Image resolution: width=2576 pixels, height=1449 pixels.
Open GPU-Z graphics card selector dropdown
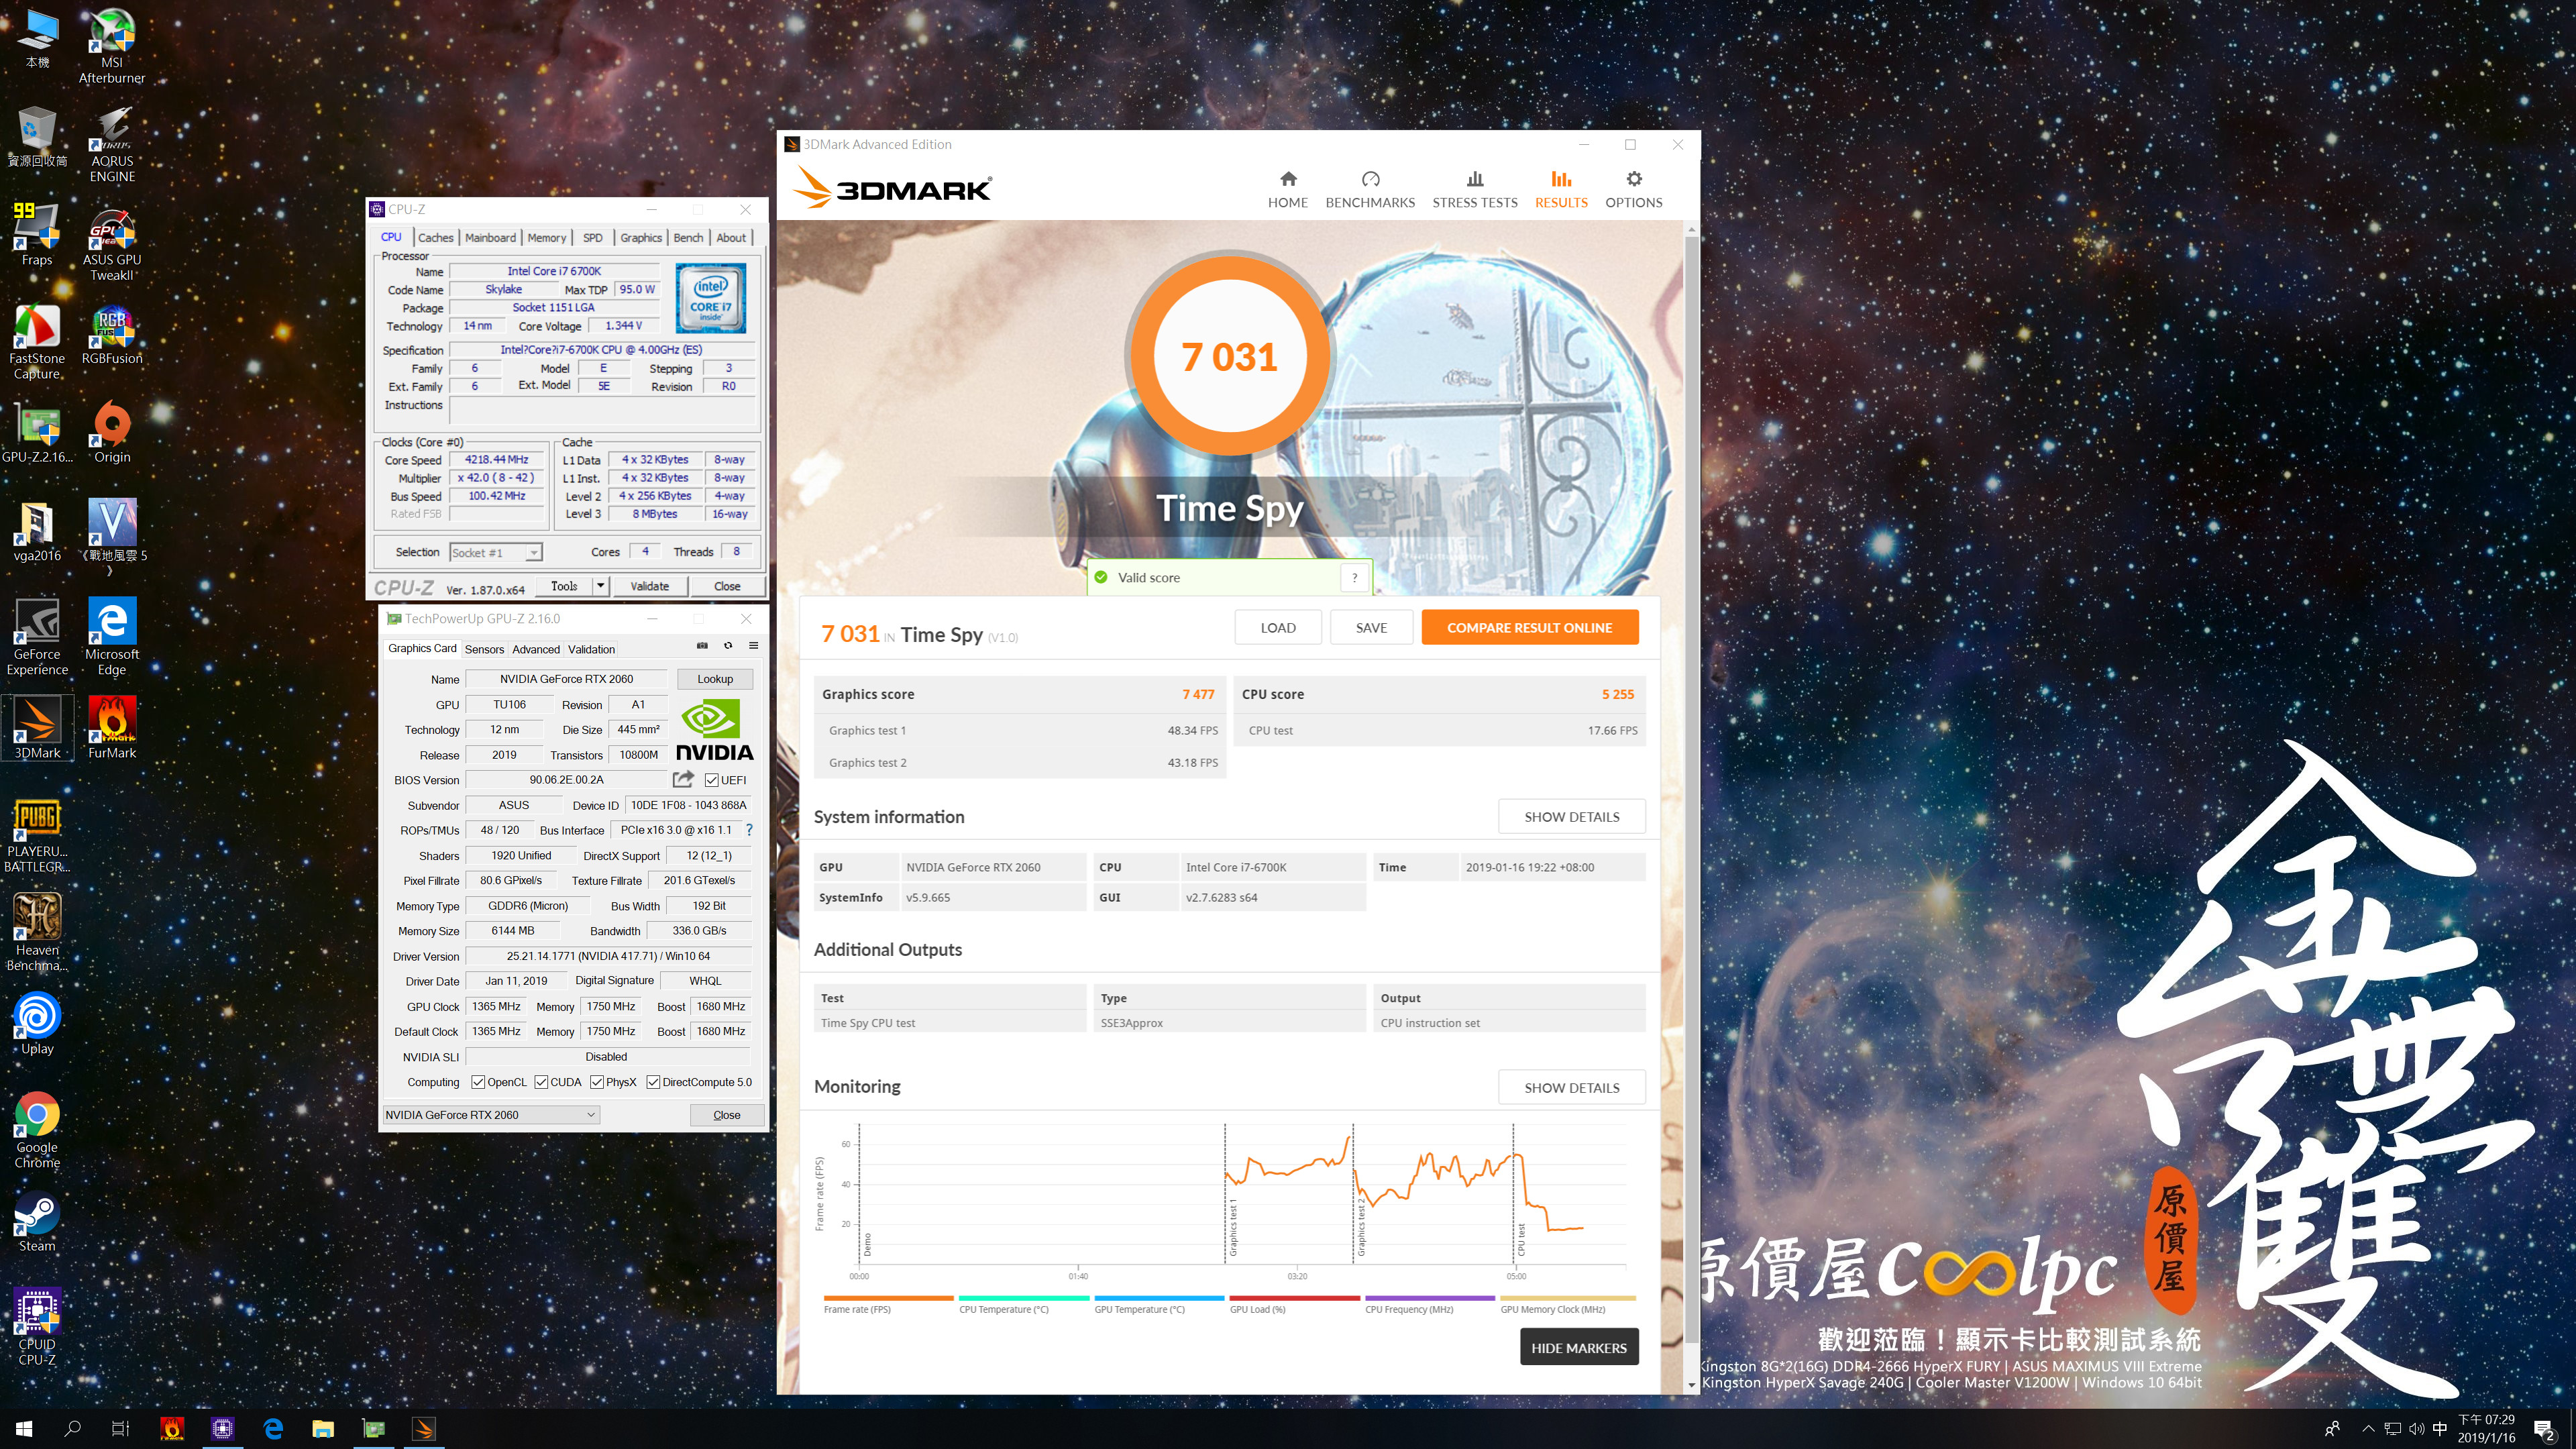coord(491,1115)
